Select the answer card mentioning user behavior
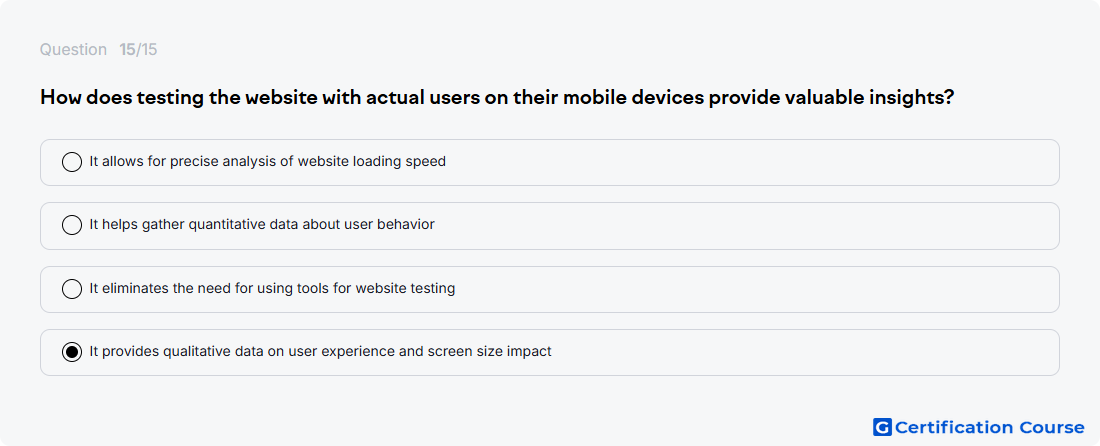1100x446 pixels. pyautogui.click(x=549, y=226)
